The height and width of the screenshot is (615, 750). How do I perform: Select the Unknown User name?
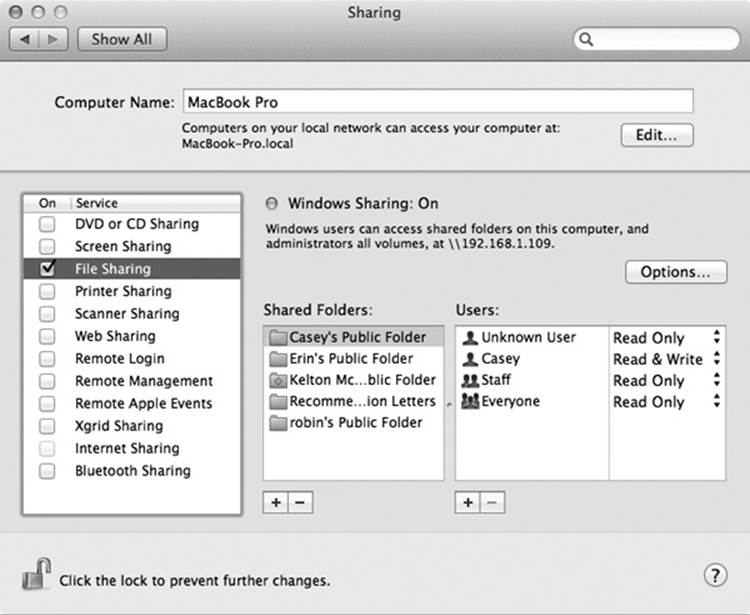click(529, 338)
